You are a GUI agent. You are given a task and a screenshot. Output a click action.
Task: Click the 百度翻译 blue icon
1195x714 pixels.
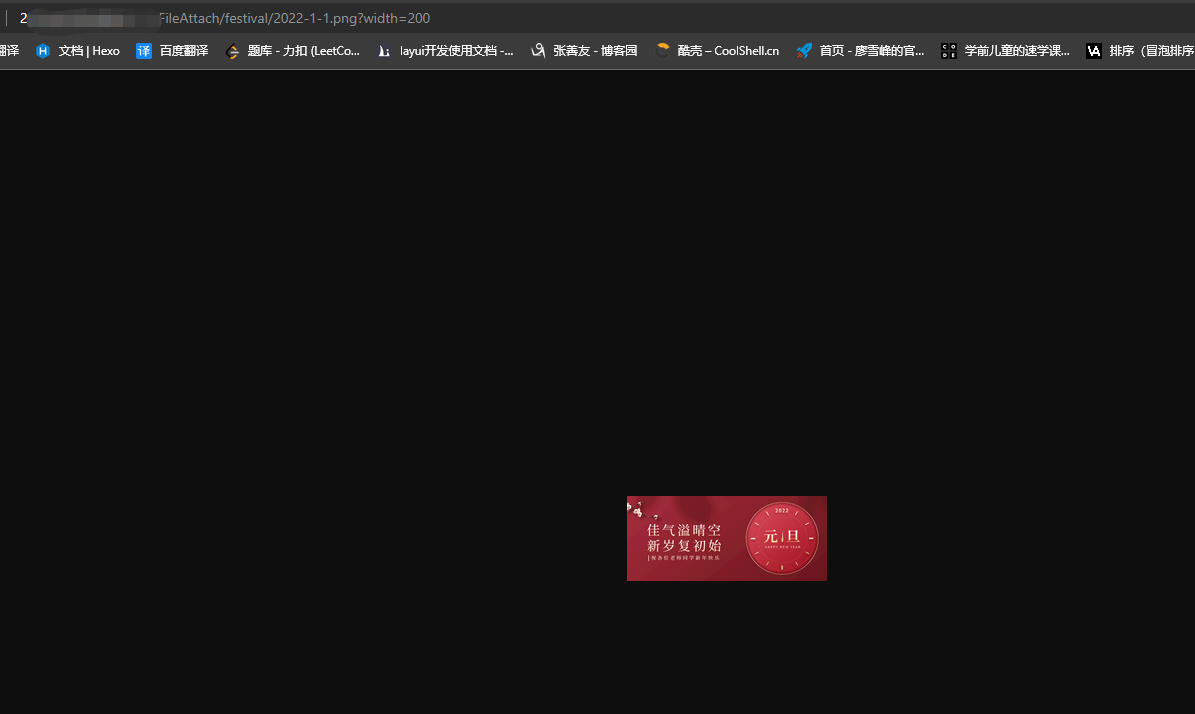pos(143,51)
